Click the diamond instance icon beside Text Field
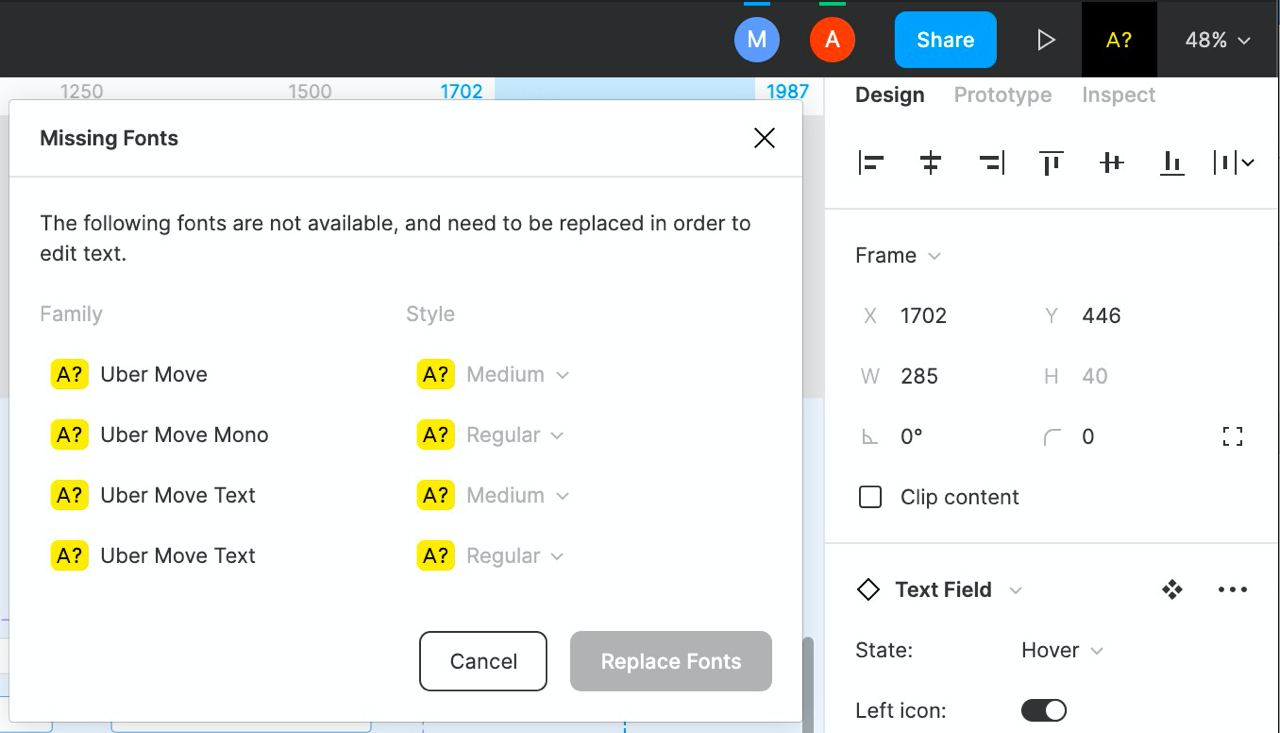The image size is (1280, 733). pyautogui.click(x=868, y=590)
